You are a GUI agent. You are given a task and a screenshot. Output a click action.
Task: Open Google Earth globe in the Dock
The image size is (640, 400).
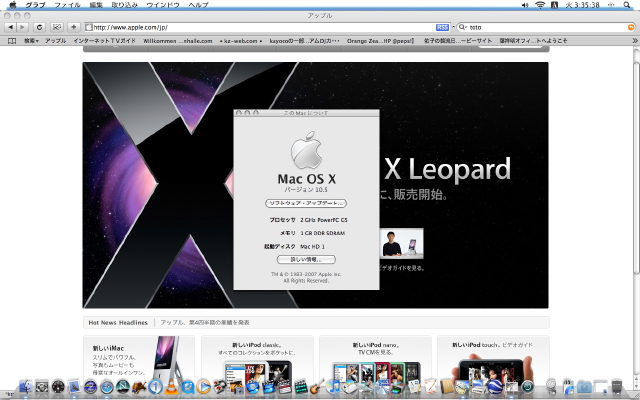pyautogui.click(x=495, y=386)
